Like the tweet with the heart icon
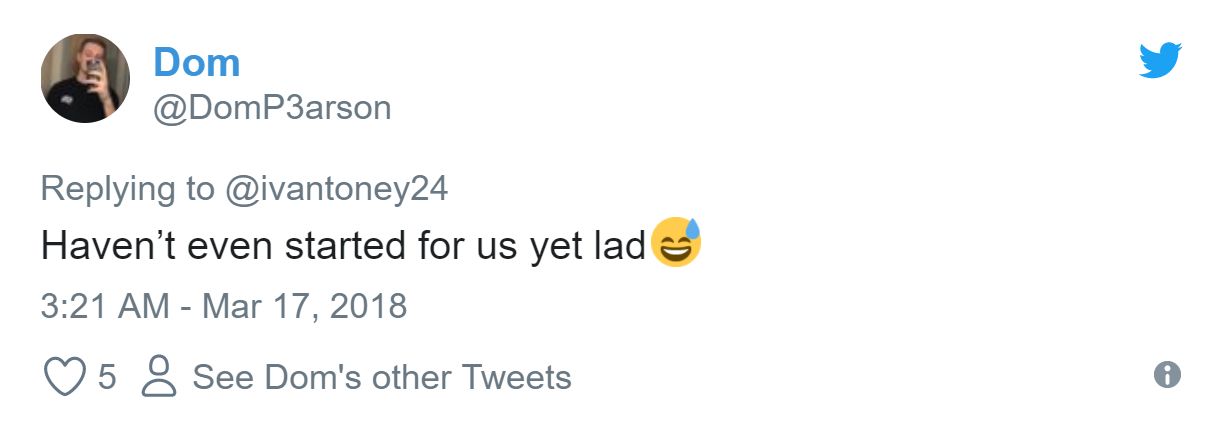This screenshot has height=421, width=1230. point(64,377)
